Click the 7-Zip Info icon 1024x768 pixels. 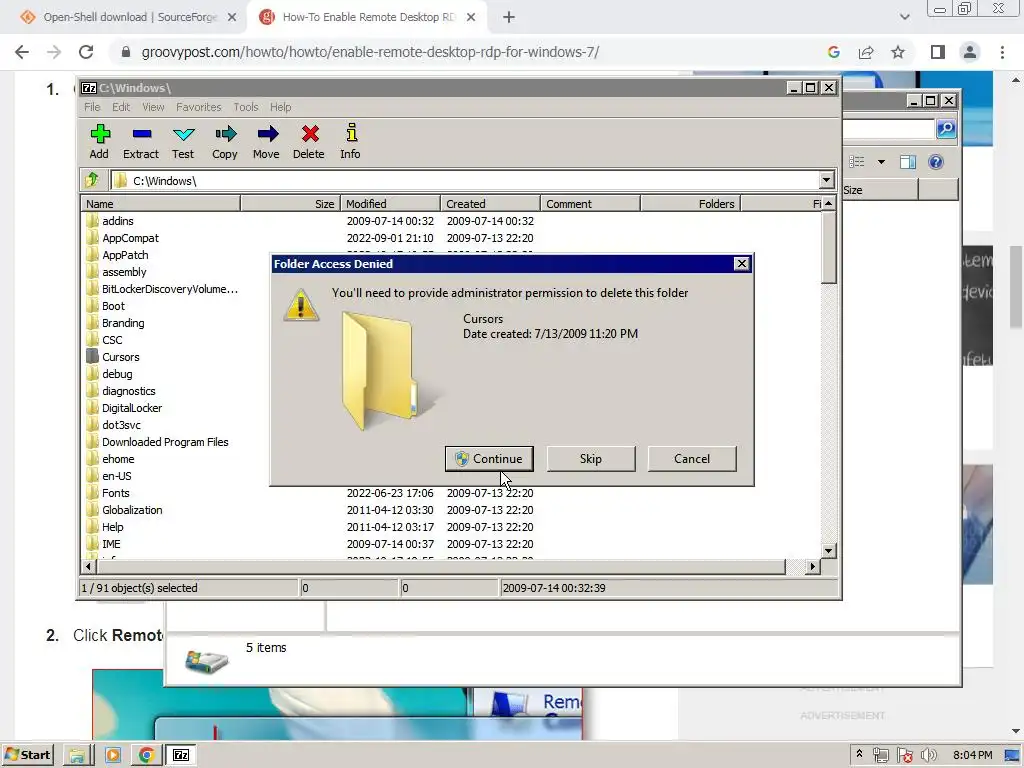tap(351, 142)
